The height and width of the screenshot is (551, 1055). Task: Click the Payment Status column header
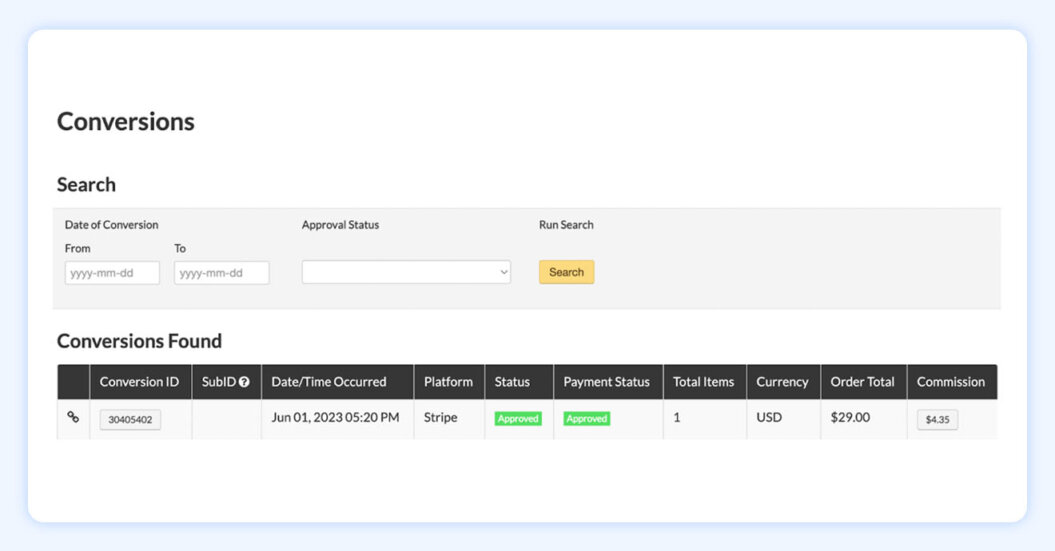point(606,382)
